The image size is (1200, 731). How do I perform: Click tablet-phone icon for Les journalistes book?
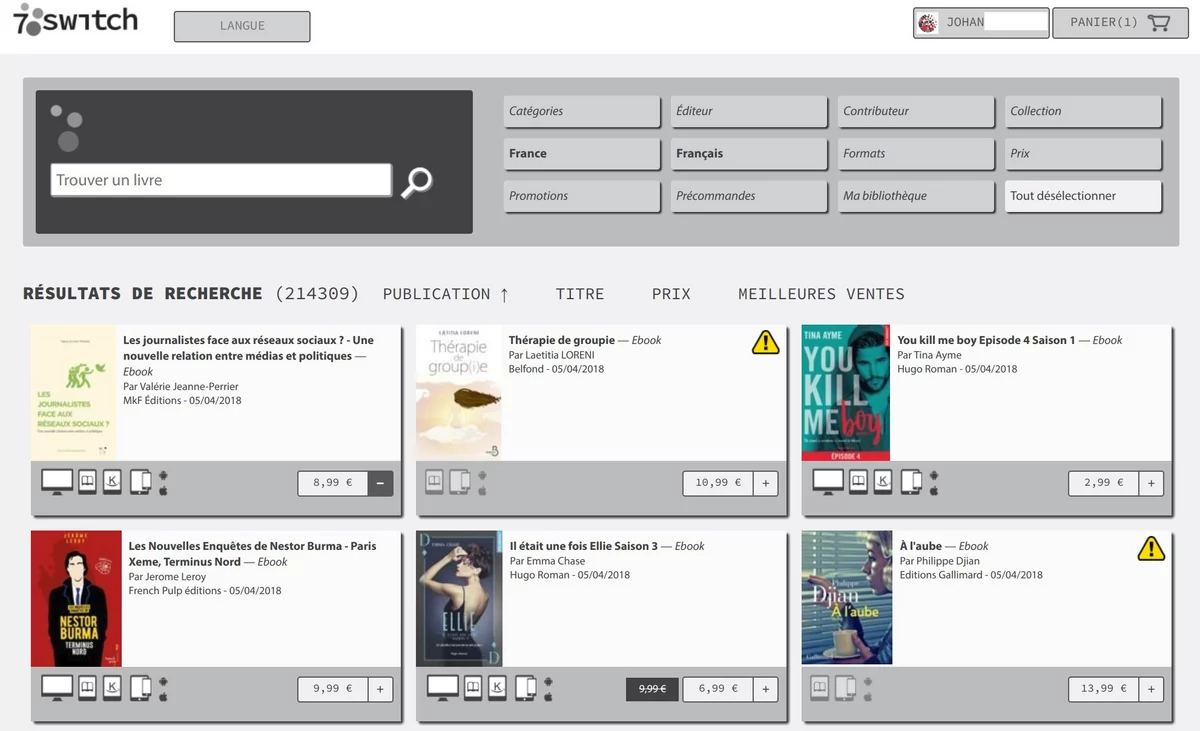pyautogui.click(x=140, y=482)
